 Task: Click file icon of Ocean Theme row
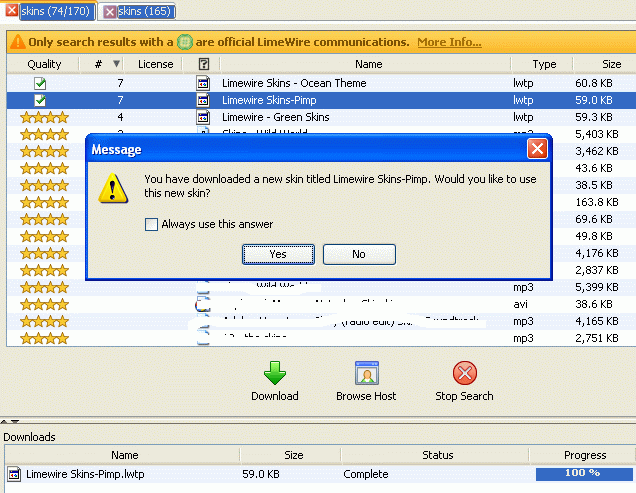point(203,83)
